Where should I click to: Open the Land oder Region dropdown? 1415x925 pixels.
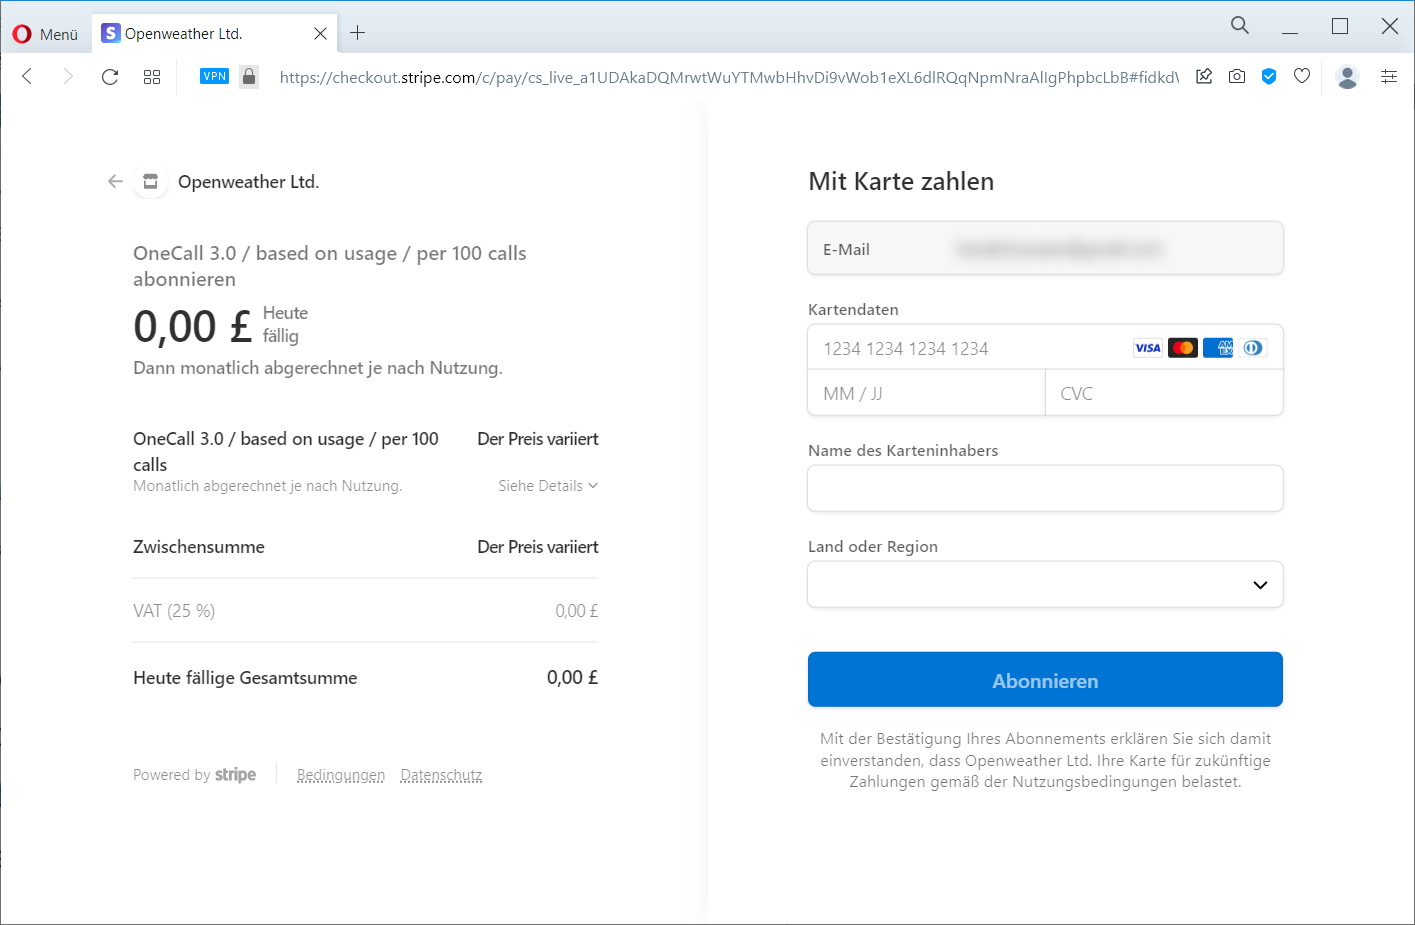point(1045,584)
